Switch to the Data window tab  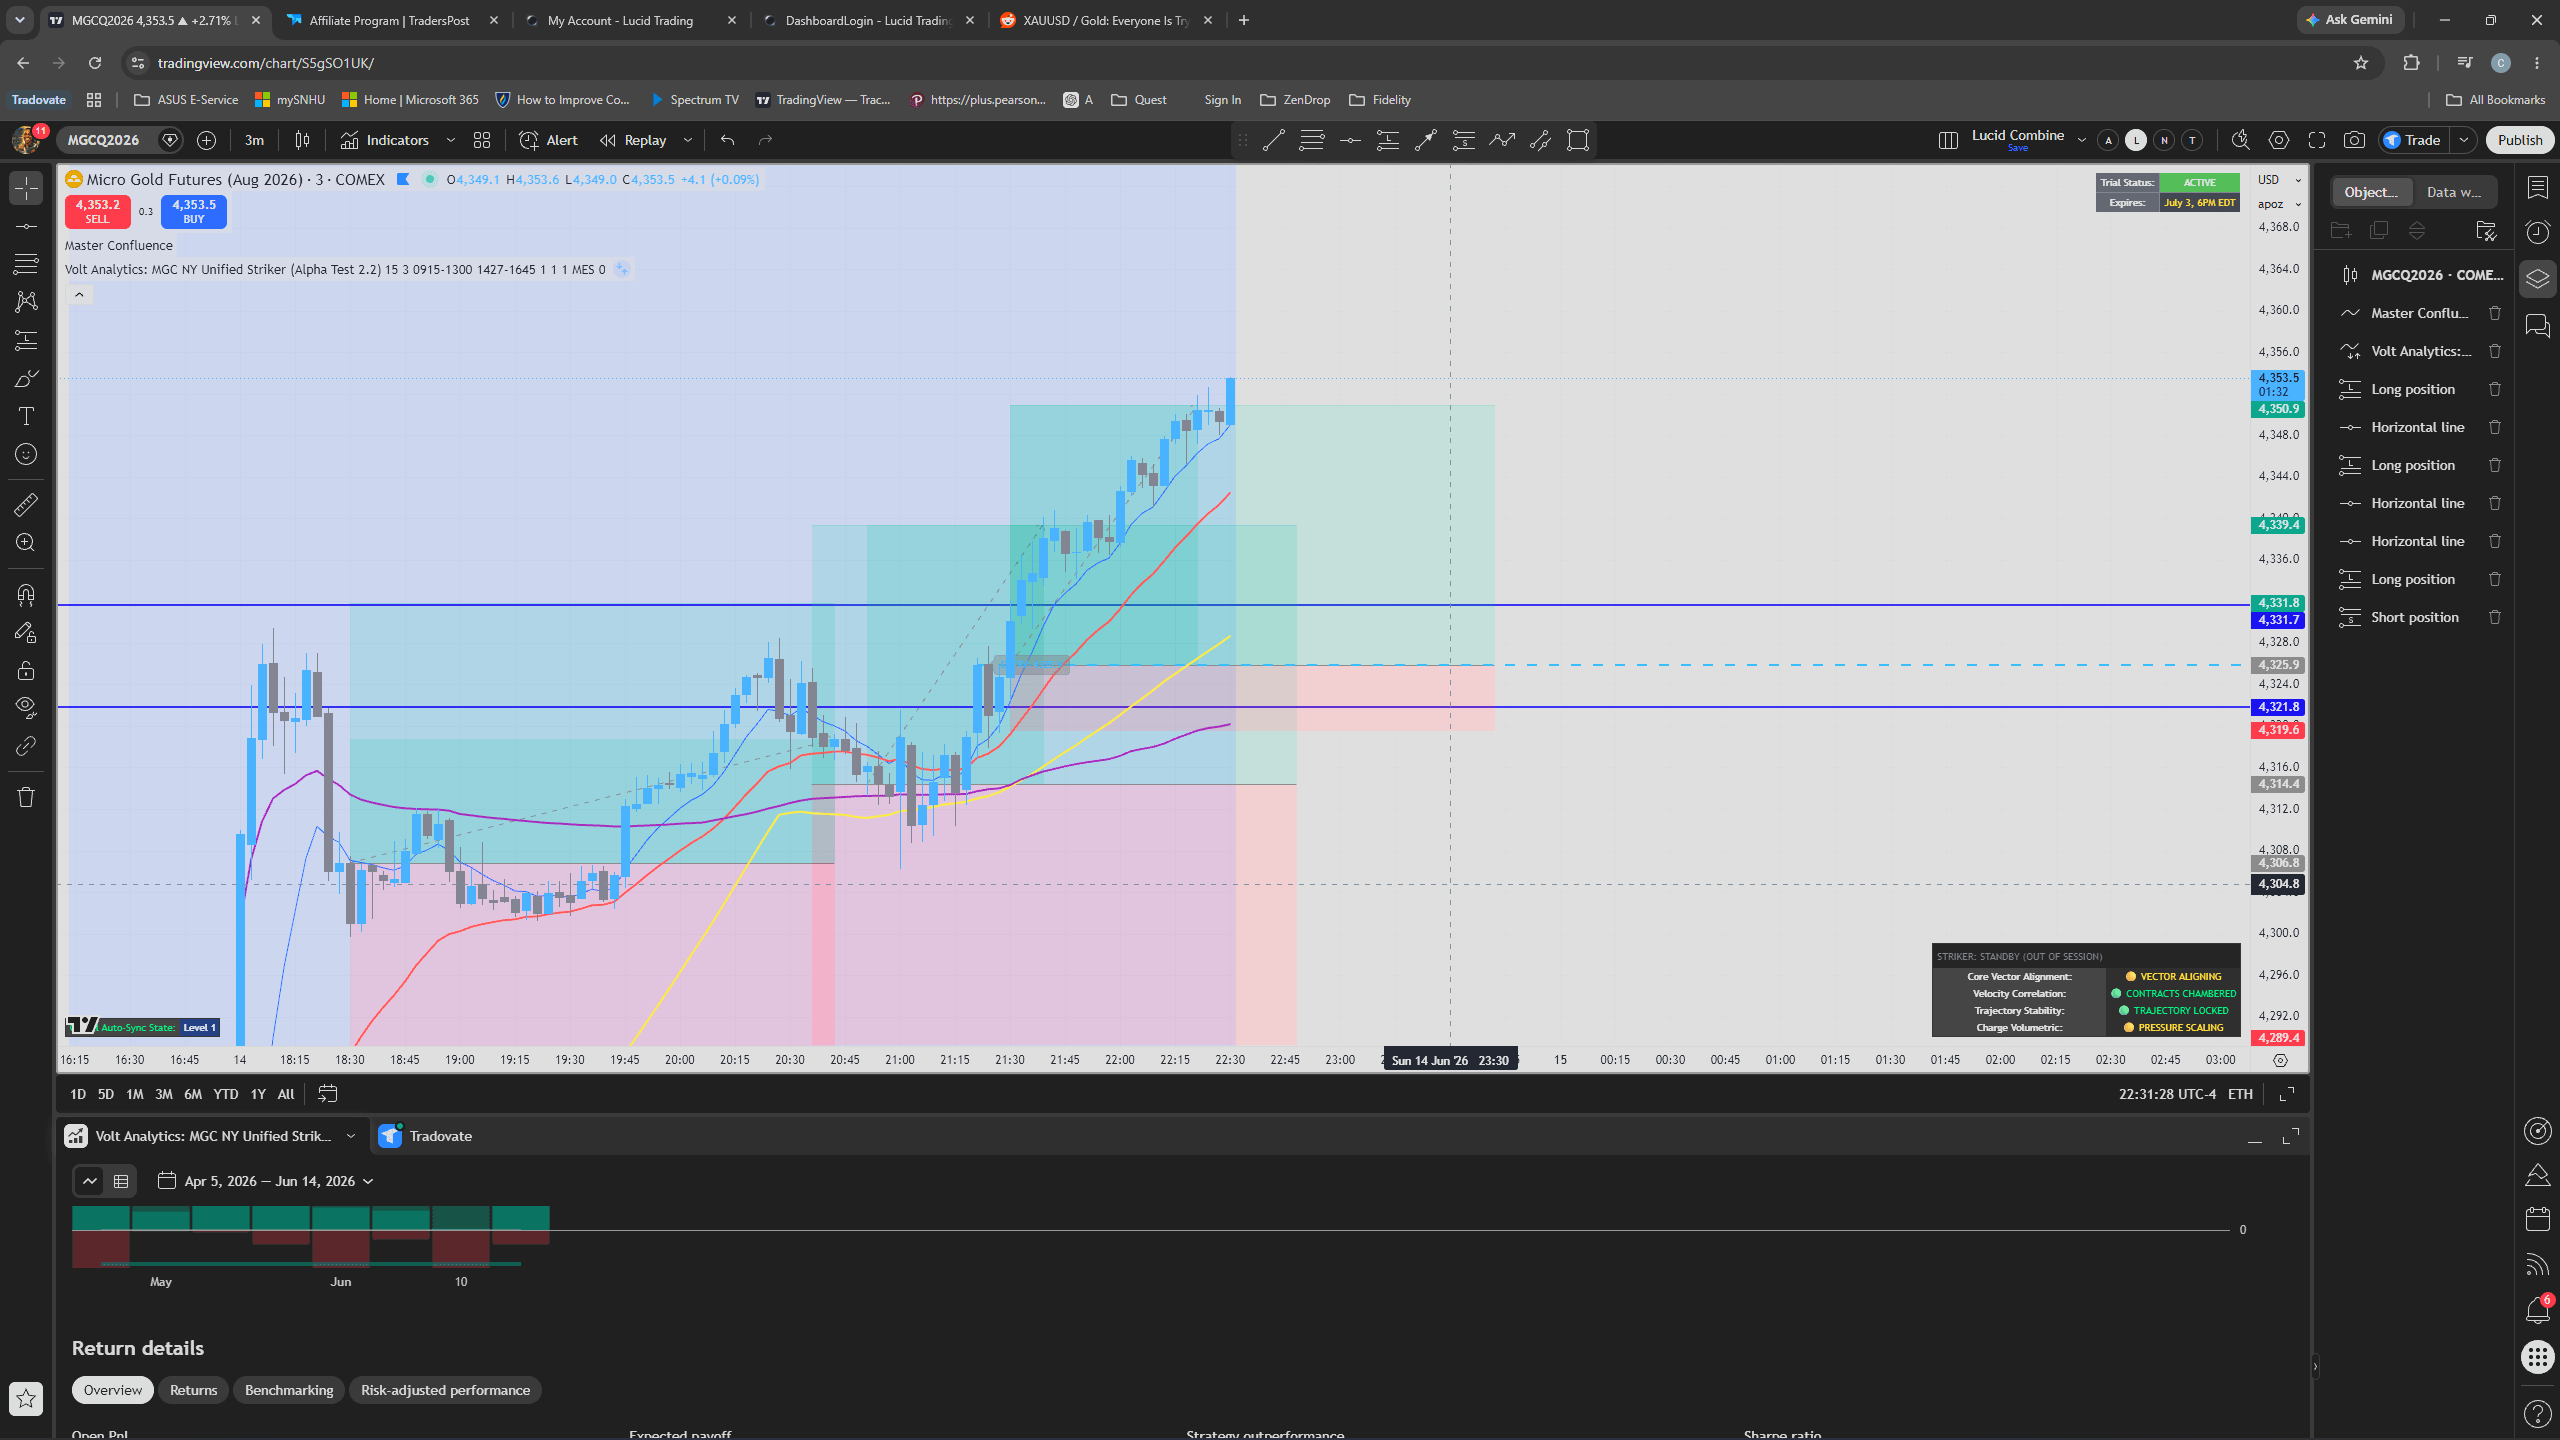[2454, 192]
